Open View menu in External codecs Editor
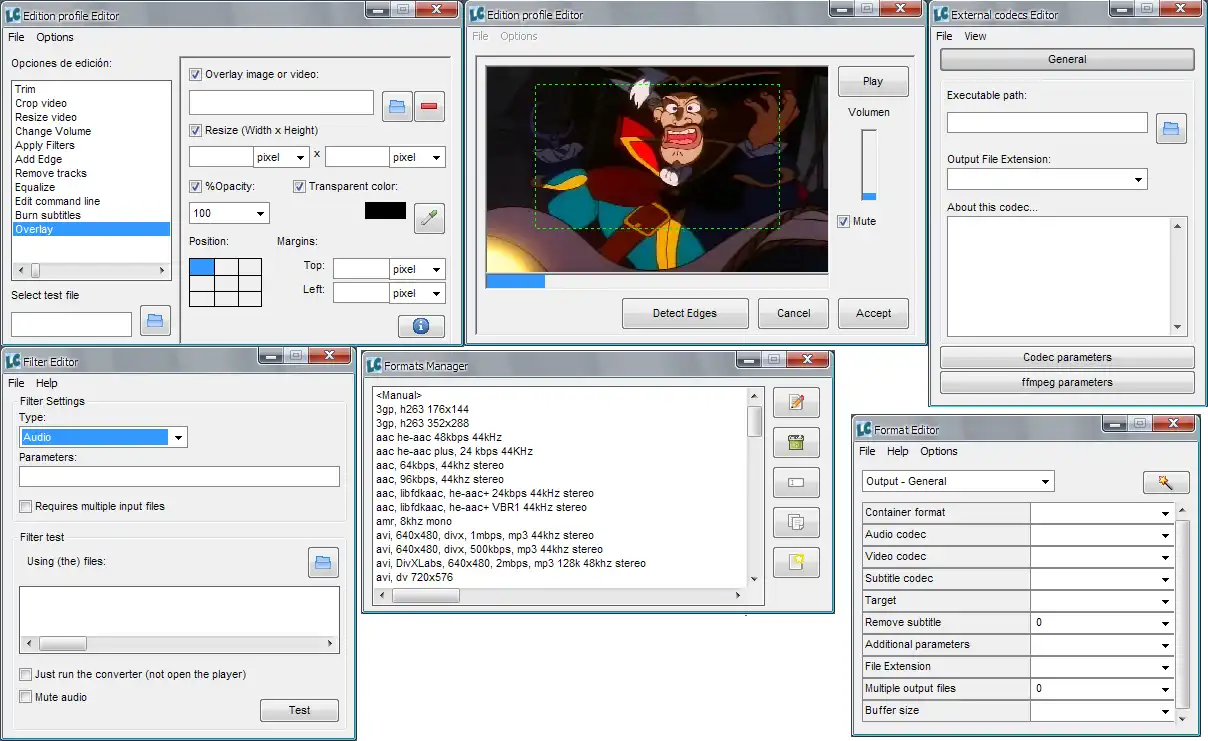1208x741 pixels. 975,36
